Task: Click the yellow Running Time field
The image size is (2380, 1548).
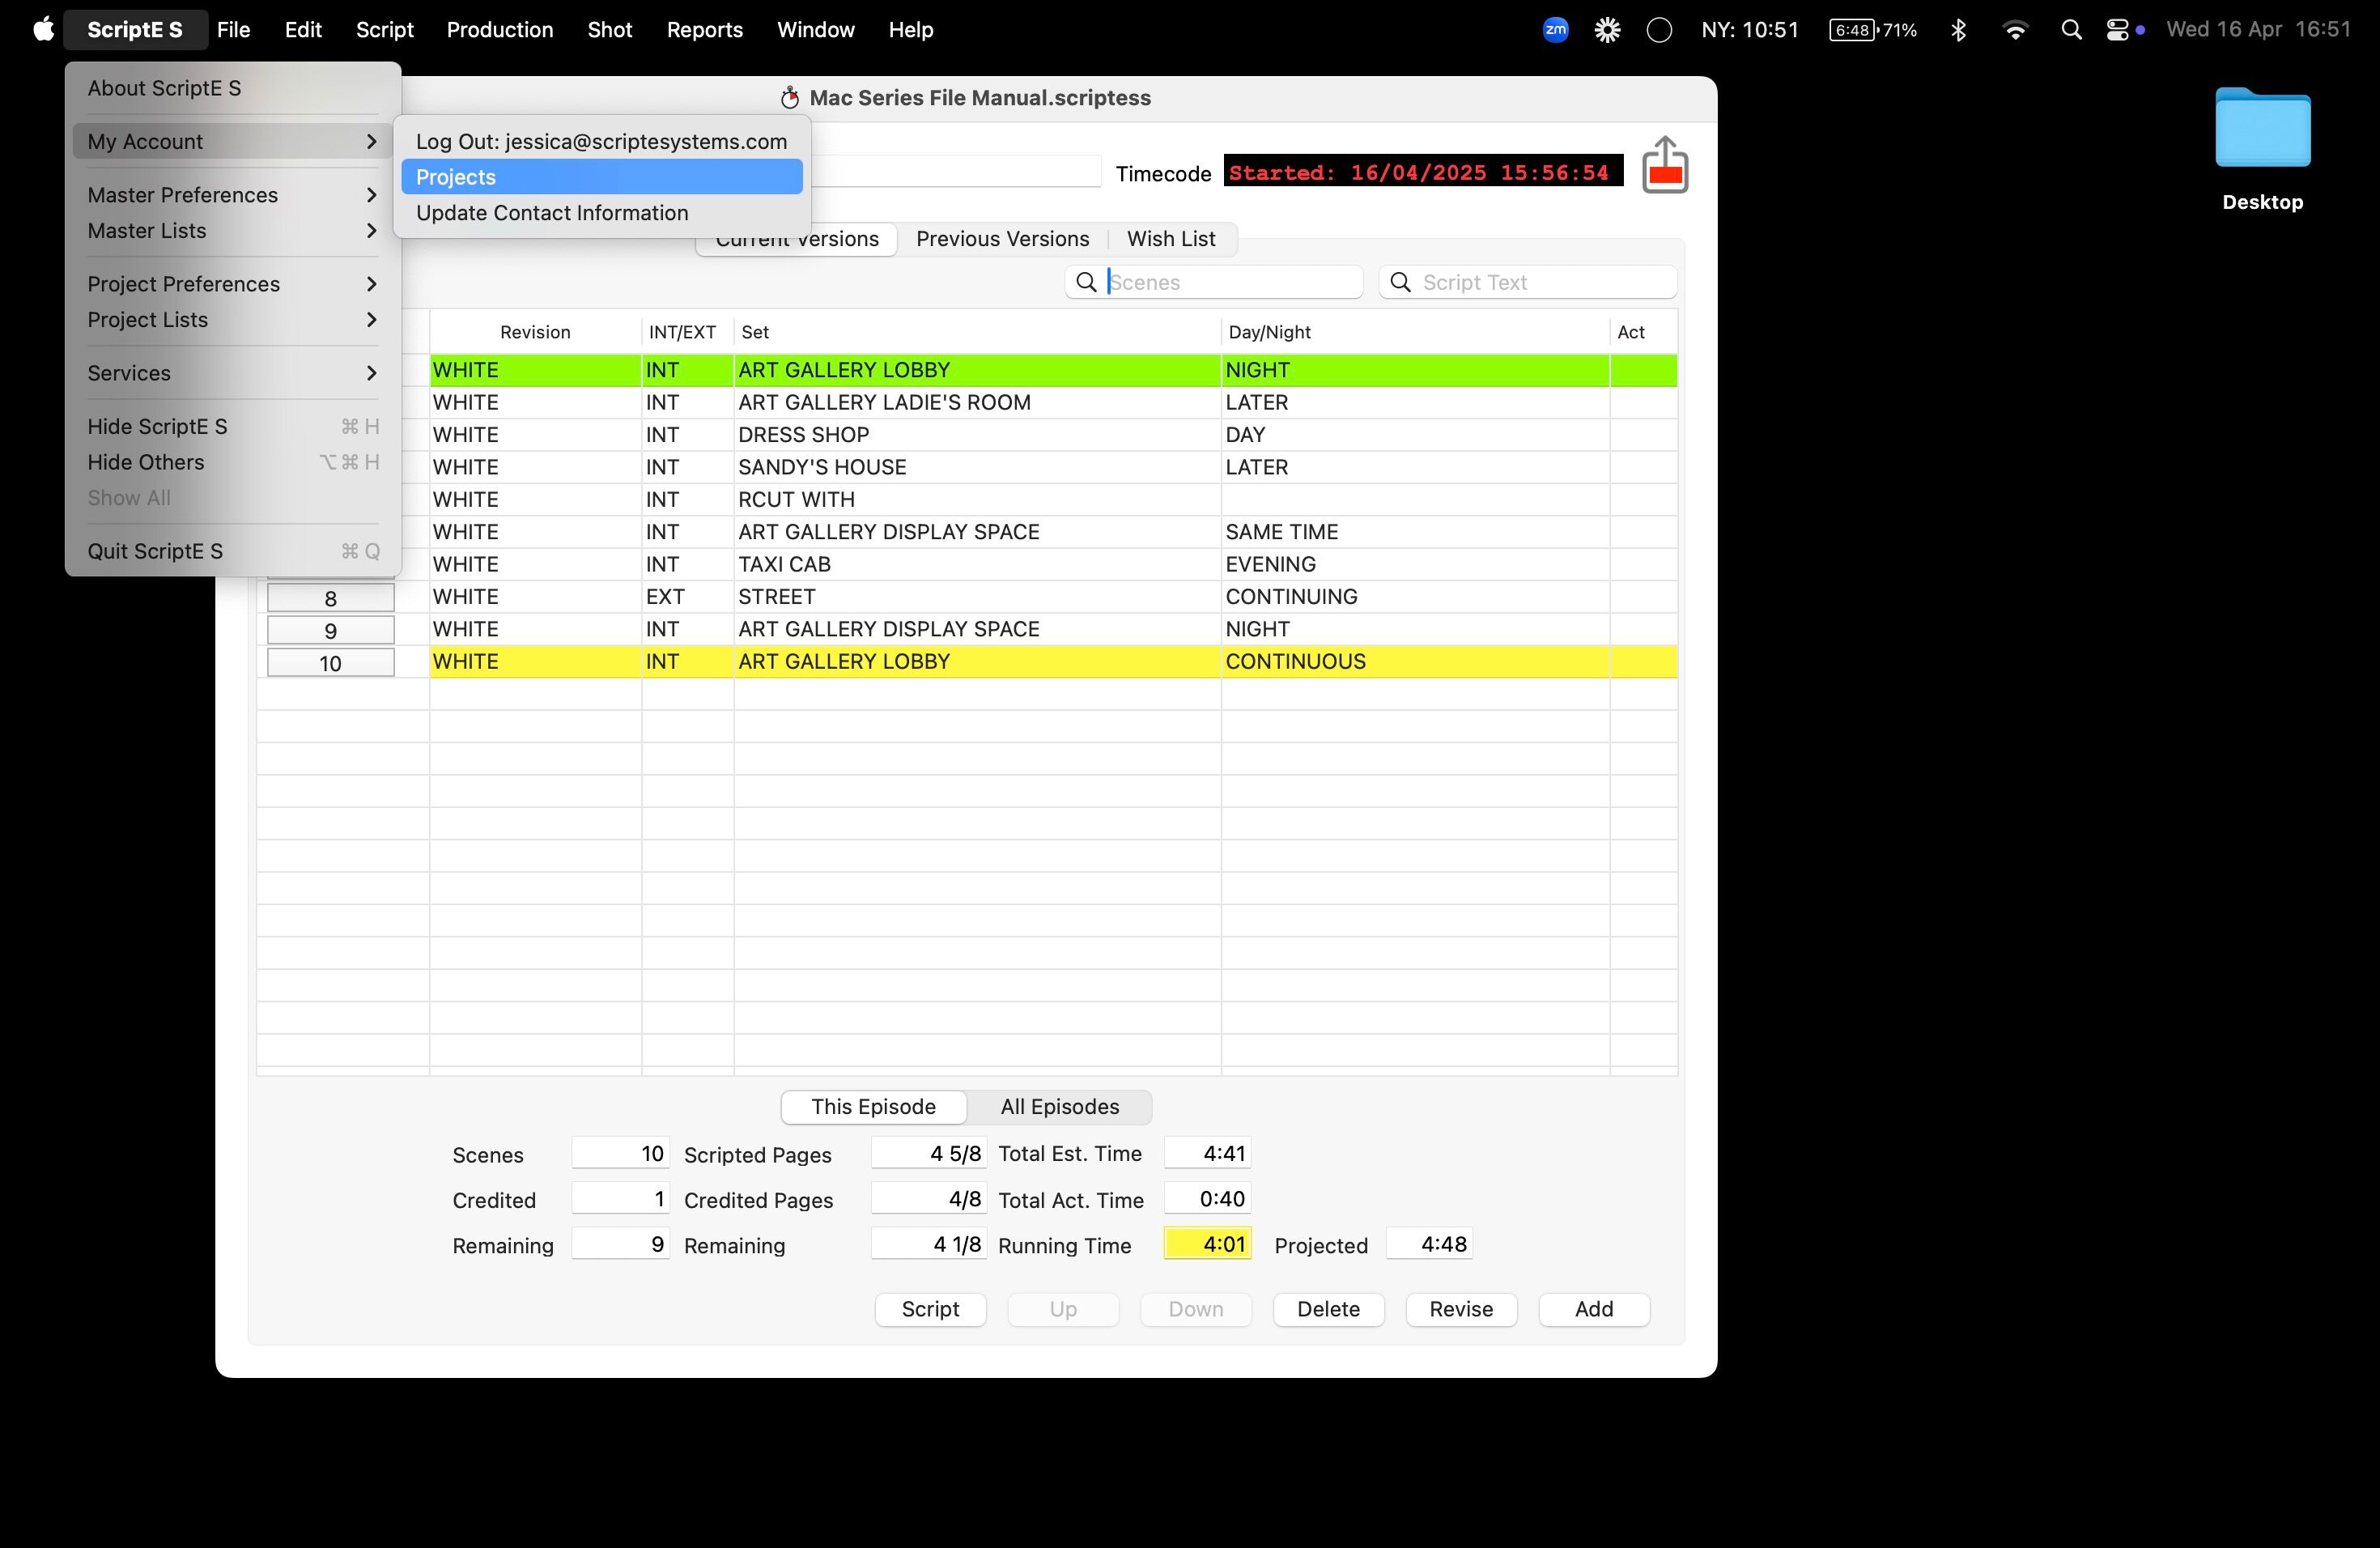Action: pos(1207,1244)
